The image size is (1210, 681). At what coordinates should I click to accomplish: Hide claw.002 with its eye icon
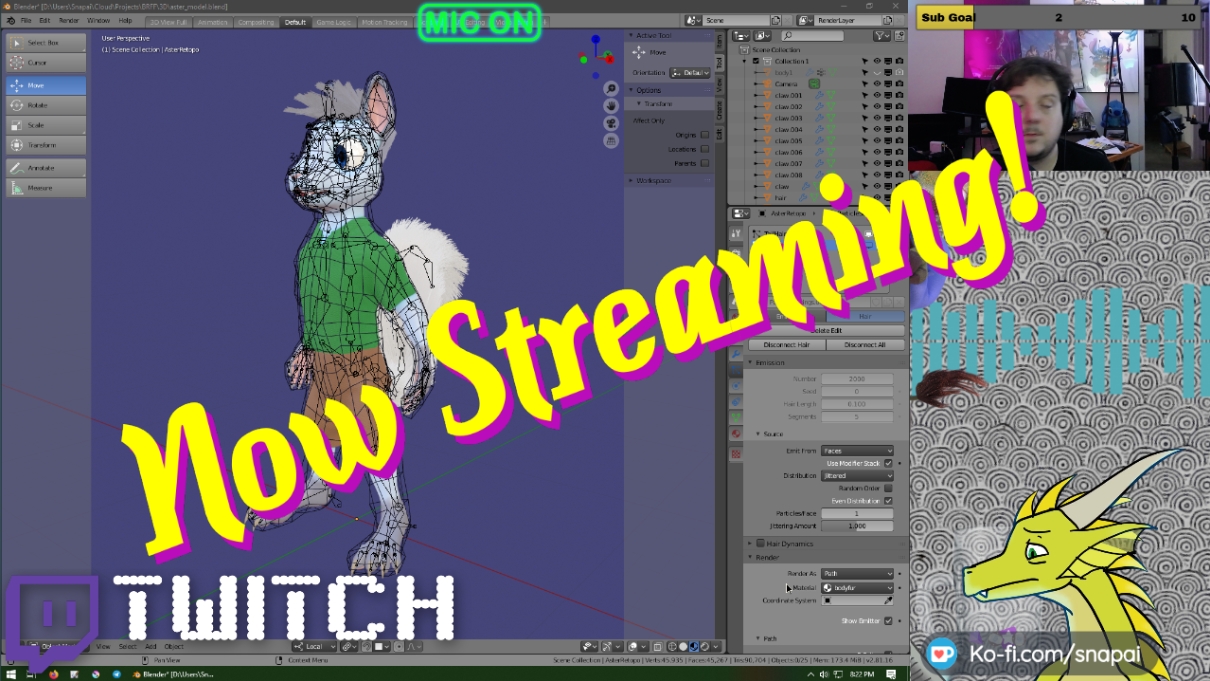point(877,107)
